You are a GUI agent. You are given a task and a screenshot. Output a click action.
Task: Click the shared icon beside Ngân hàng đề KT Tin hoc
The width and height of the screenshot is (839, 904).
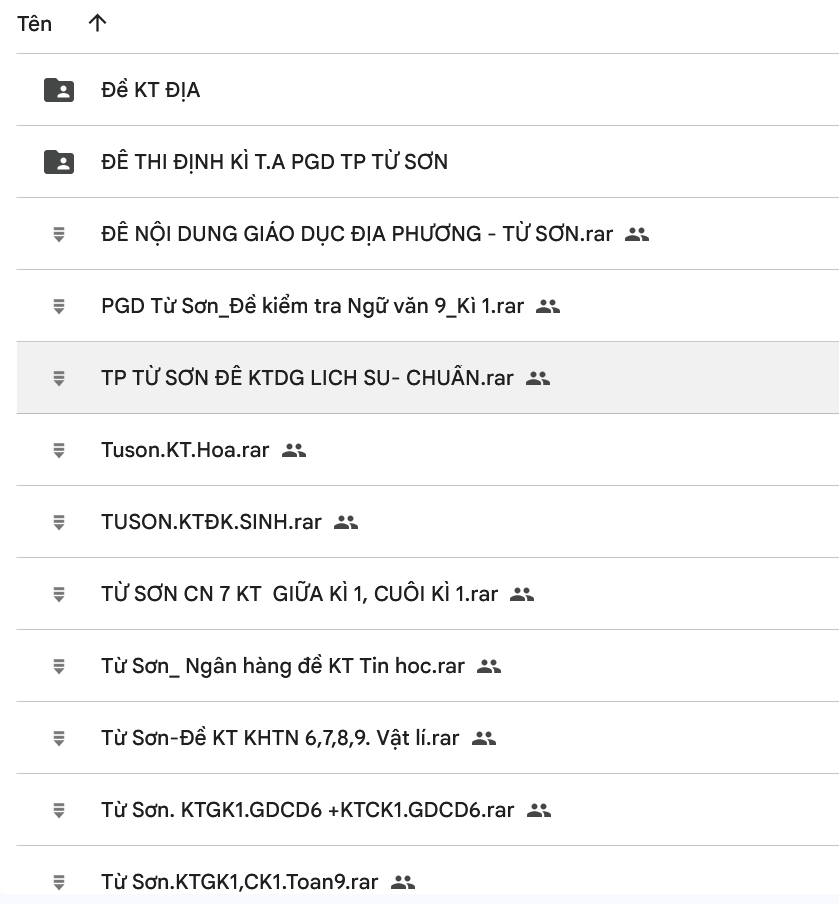[x=489, y=666]
